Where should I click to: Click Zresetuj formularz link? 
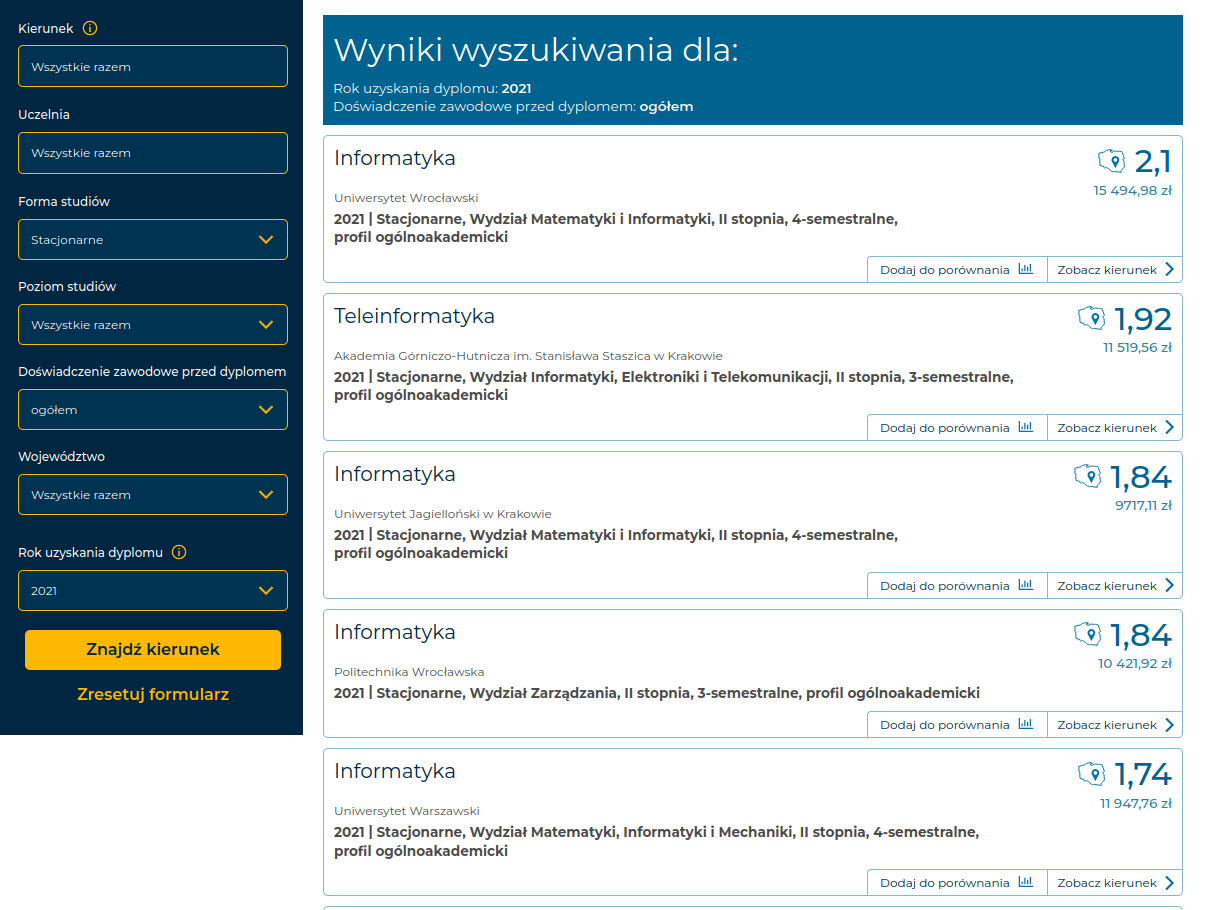[153, 694]
